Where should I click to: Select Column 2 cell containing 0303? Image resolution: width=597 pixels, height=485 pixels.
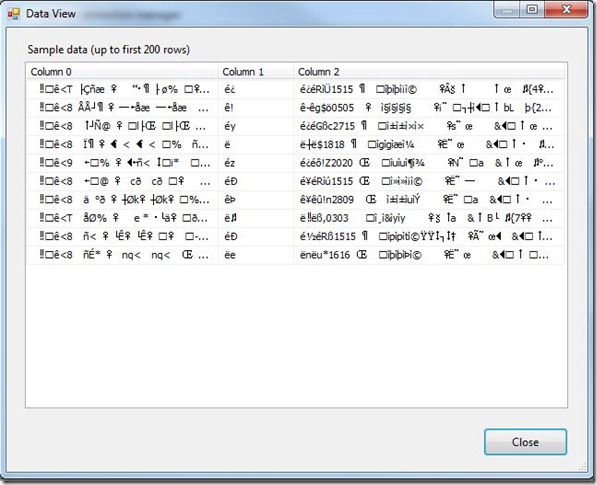pyautogui.click(x=429, y=218)
